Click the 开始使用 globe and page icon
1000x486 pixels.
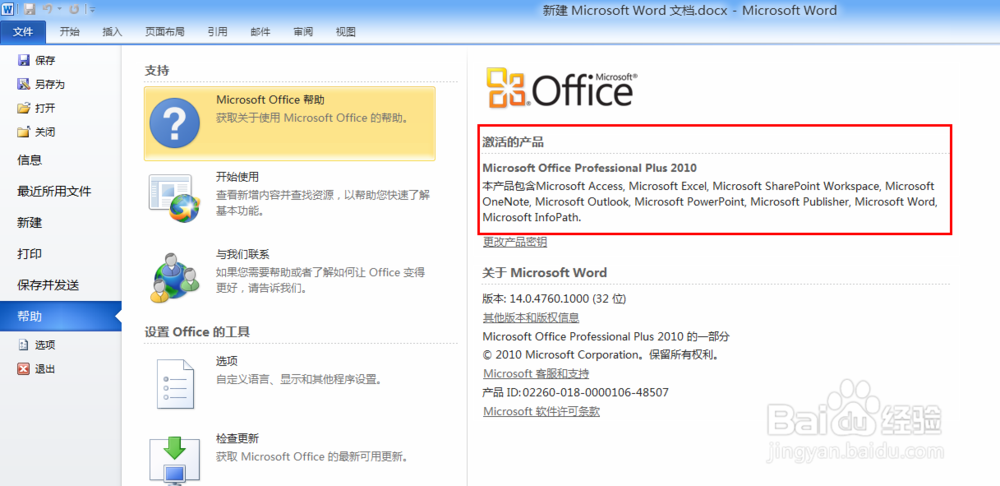pos(175,198)
